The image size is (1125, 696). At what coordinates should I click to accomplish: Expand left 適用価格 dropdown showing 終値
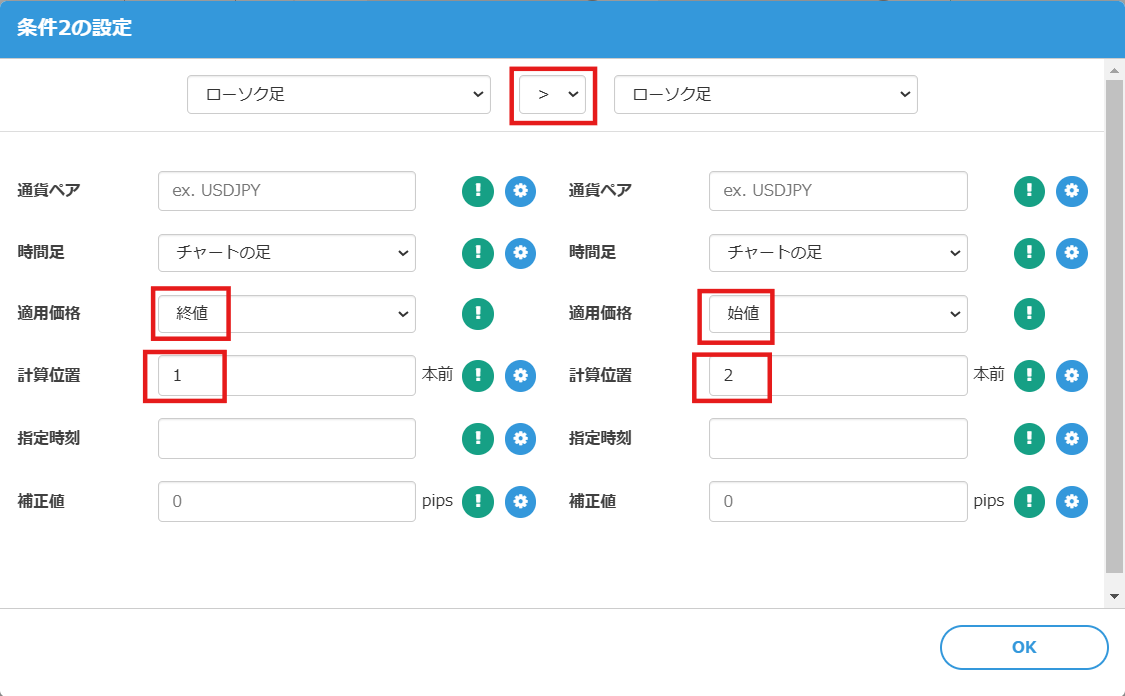click(287, 314)
